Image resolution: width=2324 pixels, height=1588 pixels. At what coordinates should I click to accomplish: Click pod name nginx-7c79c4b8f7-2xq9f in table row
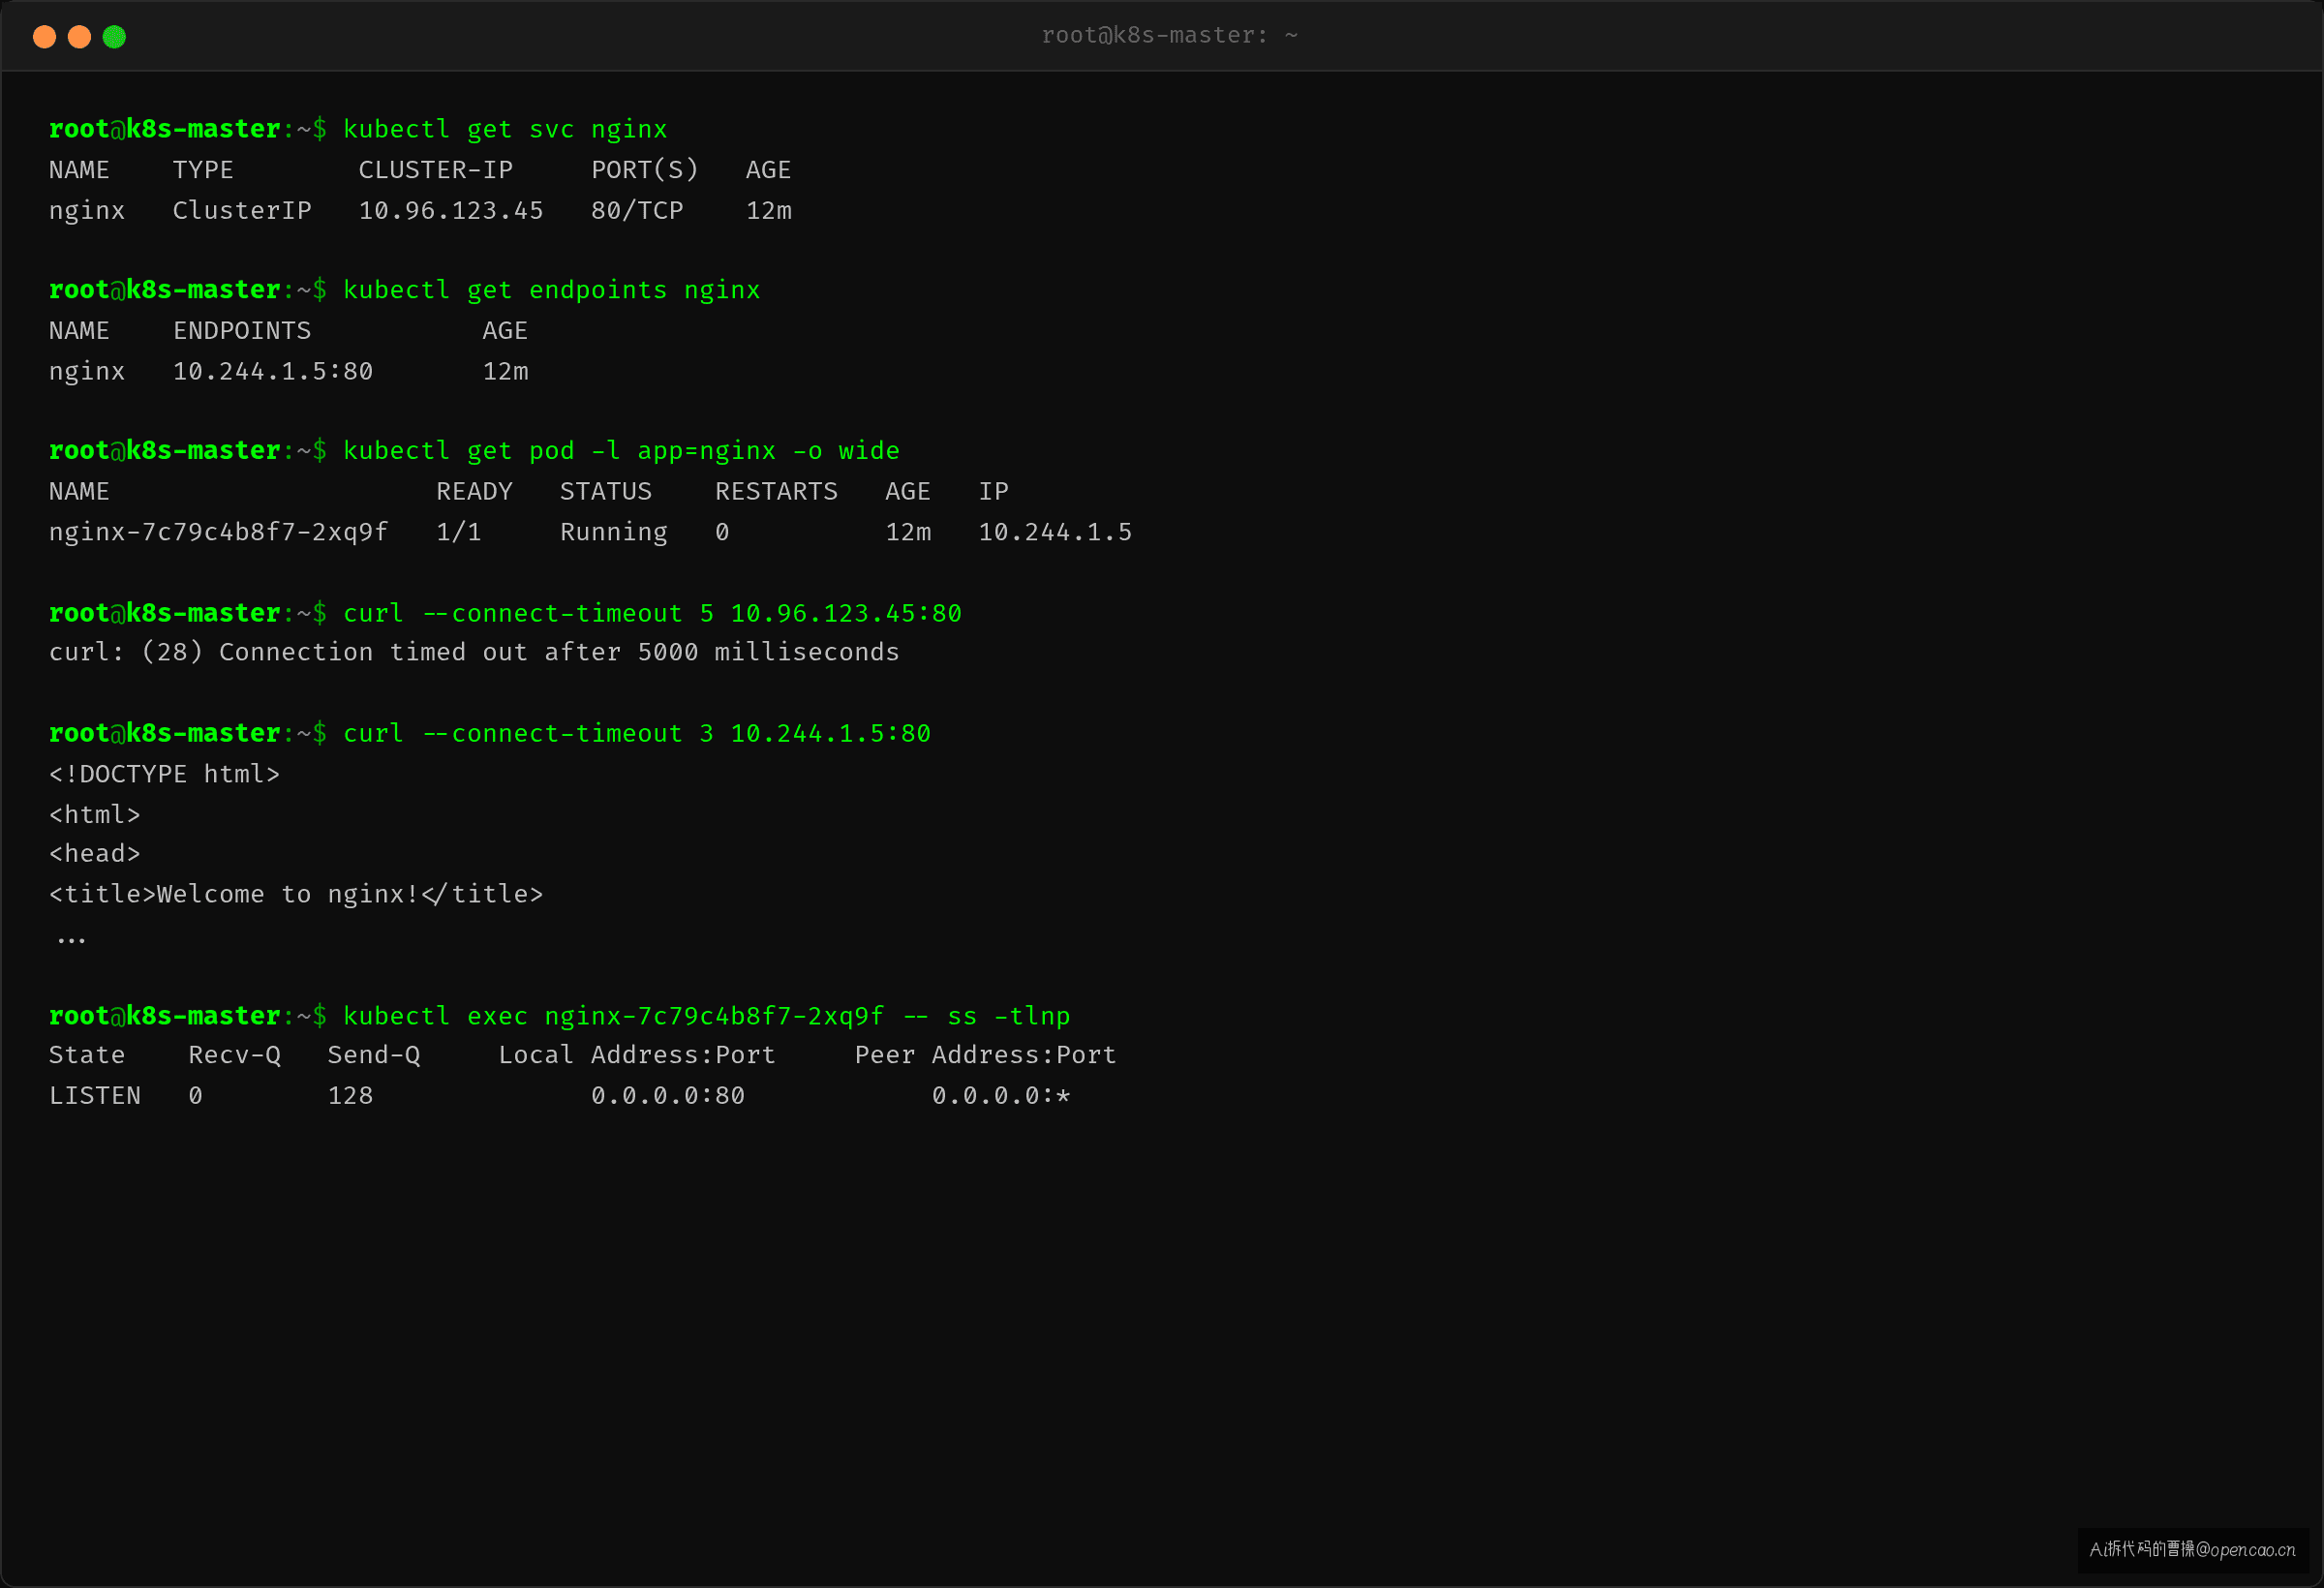coord(218,532)
